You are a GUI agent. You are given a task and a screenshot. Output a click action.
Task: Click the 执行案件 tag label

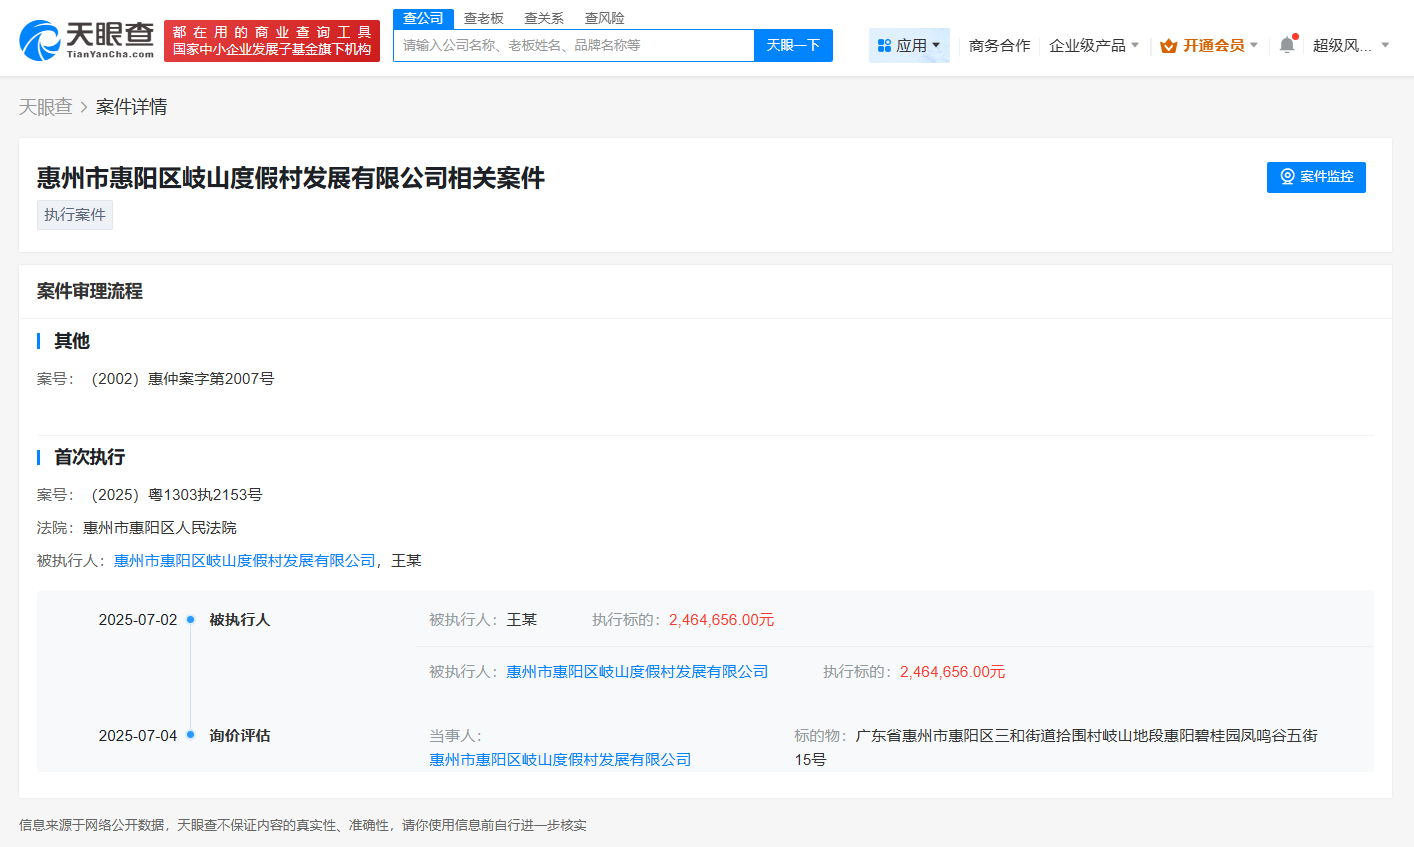point(74,214)
